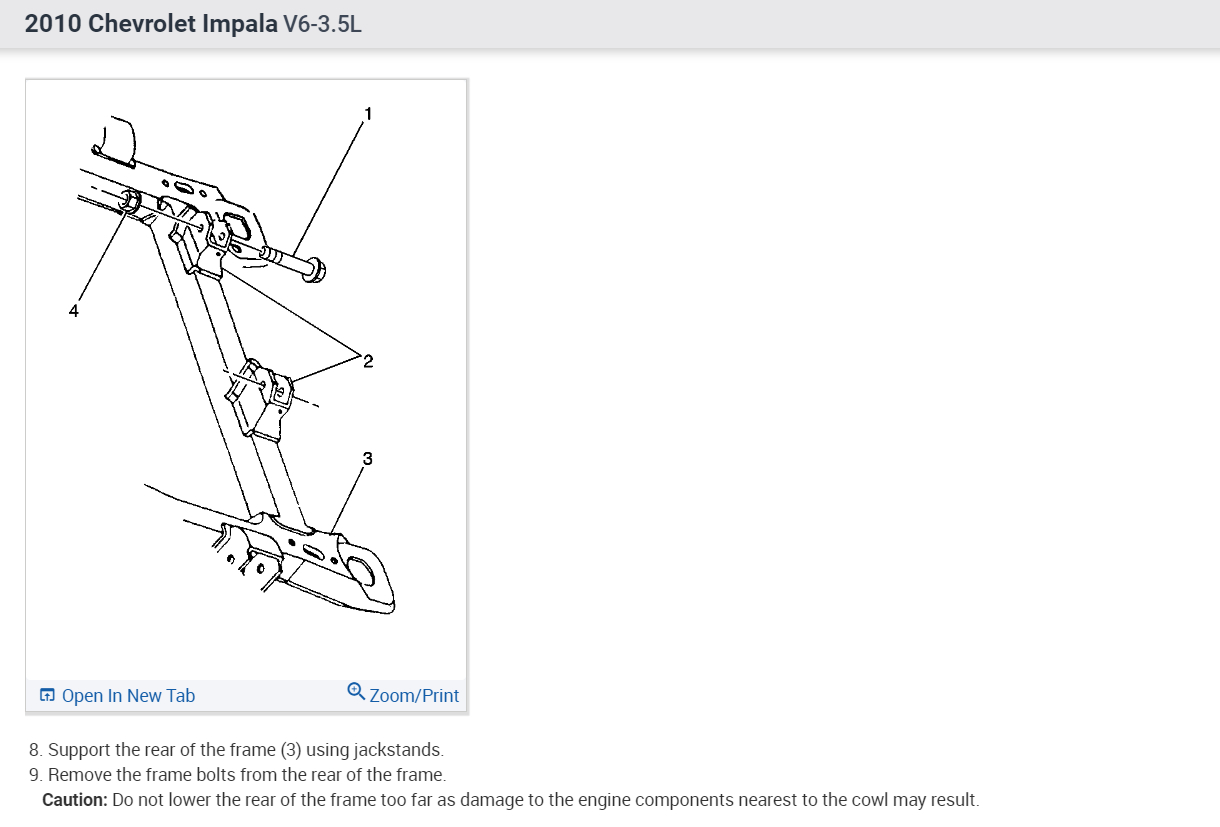This screenshot has height=827, width=1220.
Task: Click the text about damage to engine components
Action: pos(546,800)
